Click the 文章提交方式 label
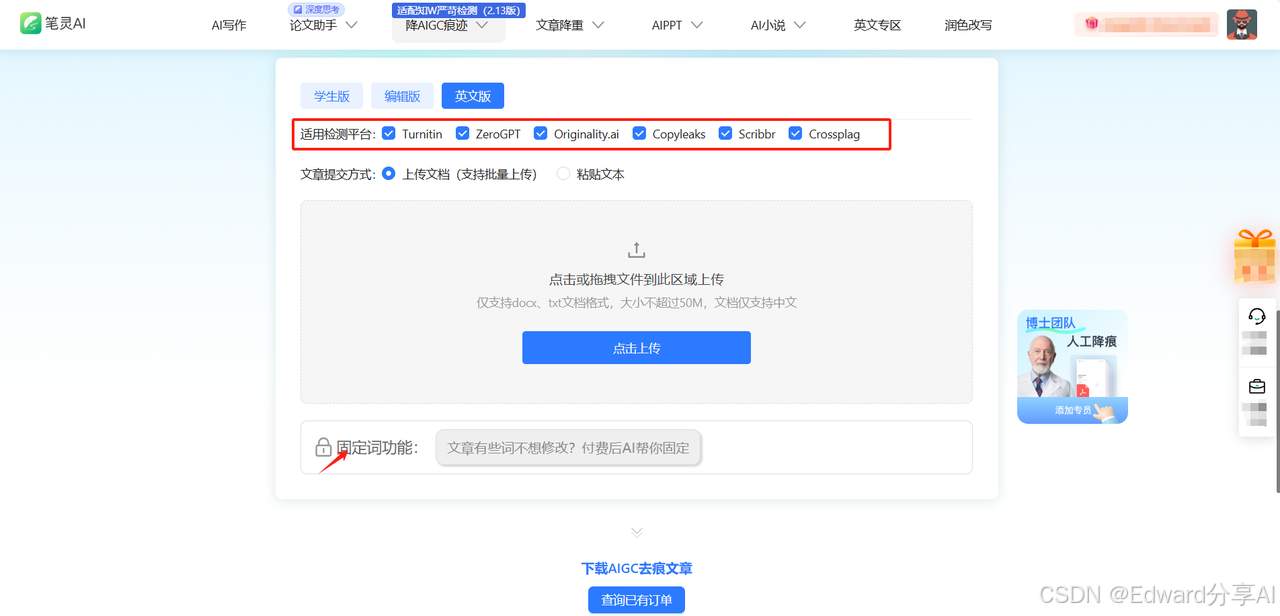Viewport: 1280px width, 616px height. point(338,174)
